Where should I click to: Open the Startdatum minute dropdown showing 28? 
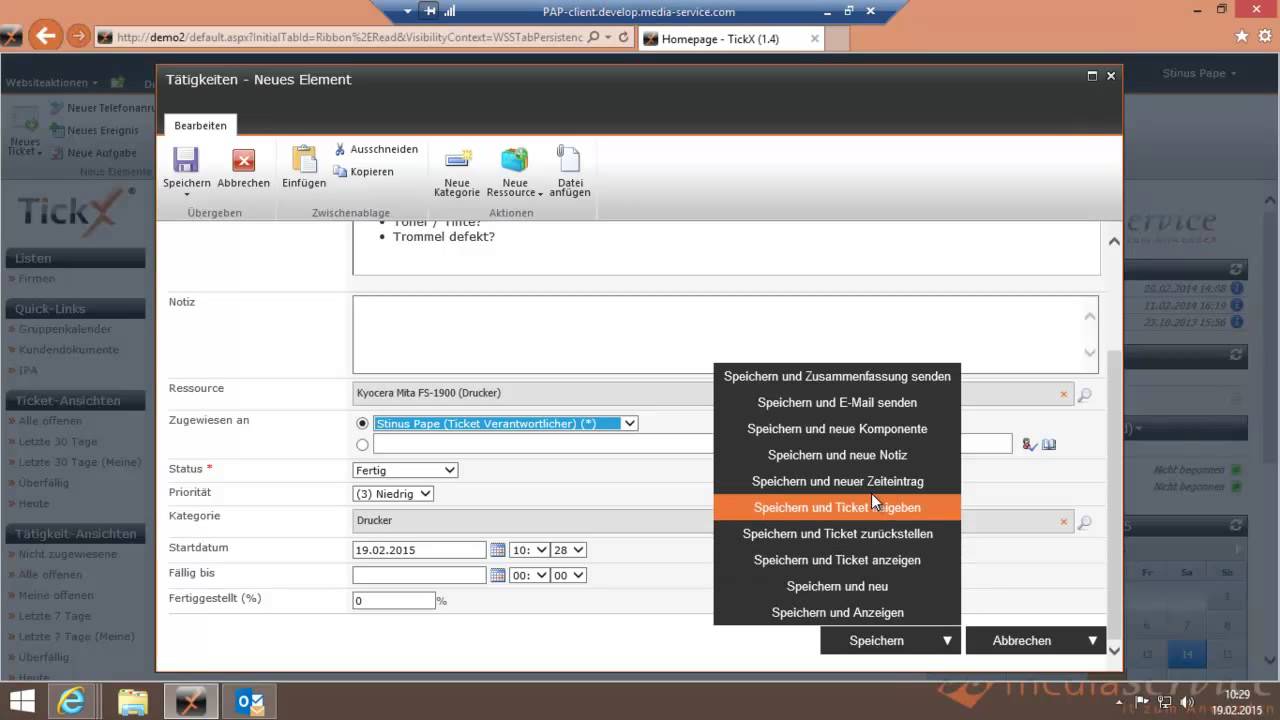tap(569, 550)
